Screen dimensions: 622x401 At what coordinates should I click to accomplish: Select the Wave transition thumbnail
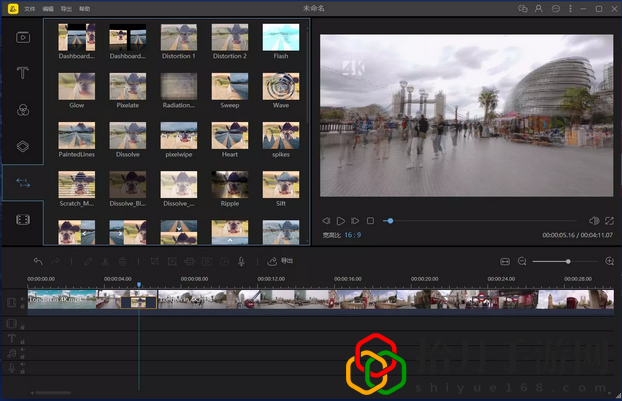click(x=281, y=86)
